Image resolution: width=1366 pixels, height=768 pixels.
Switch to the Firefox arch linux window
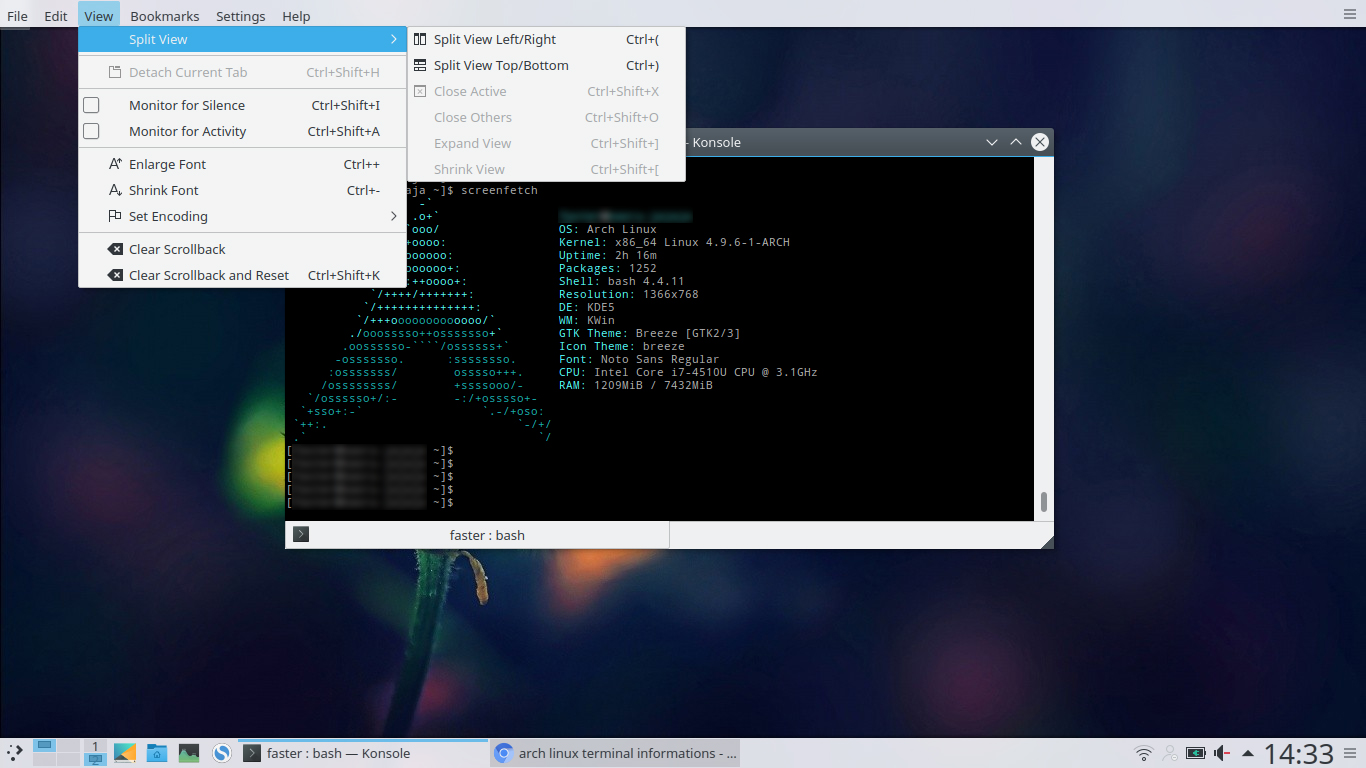[613, 752]
